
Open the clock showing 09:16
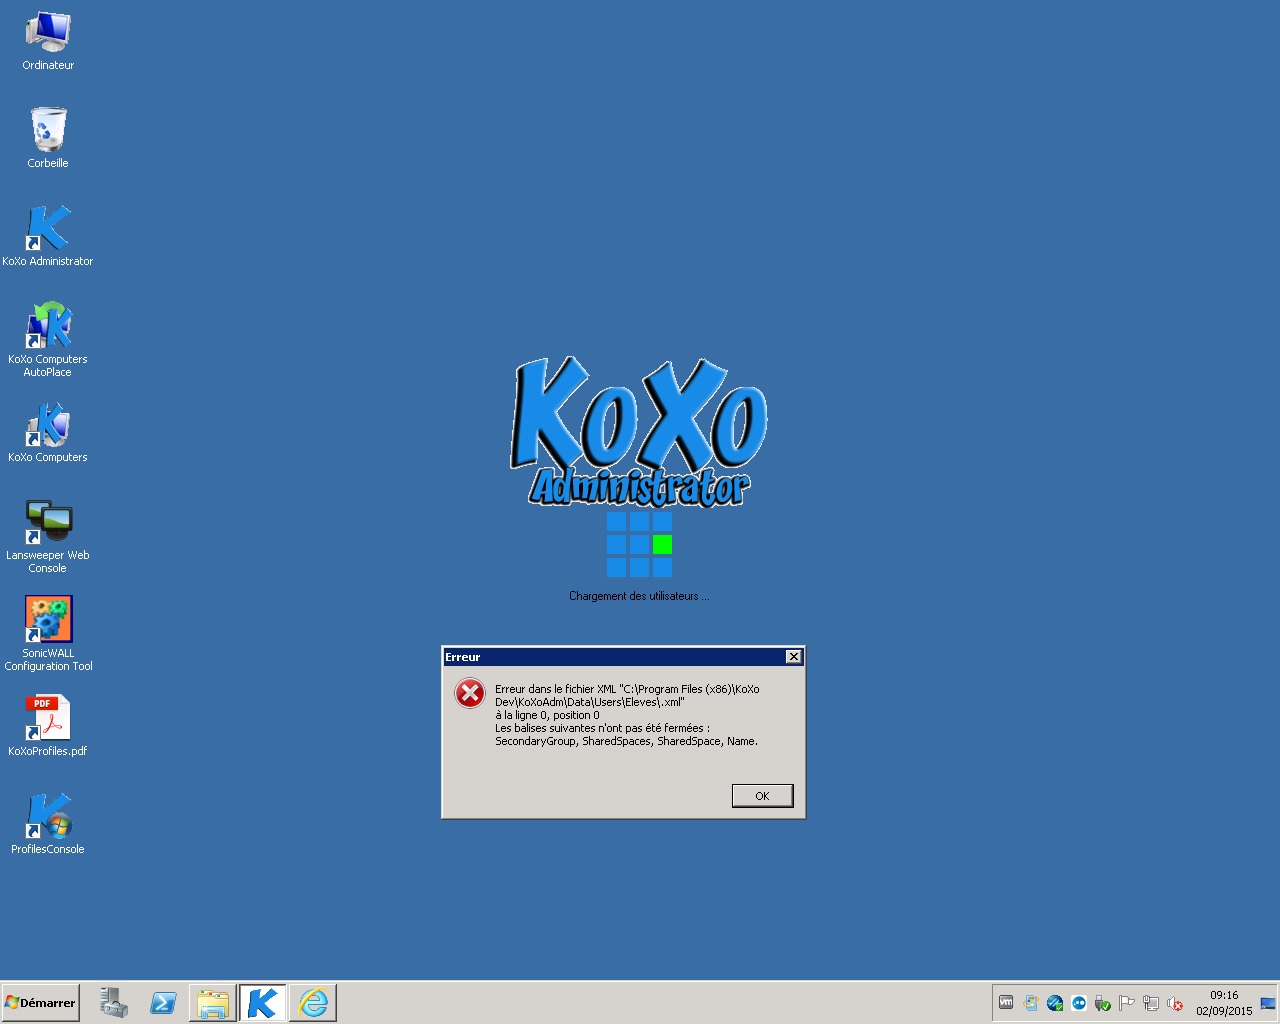[1224, 1003]
